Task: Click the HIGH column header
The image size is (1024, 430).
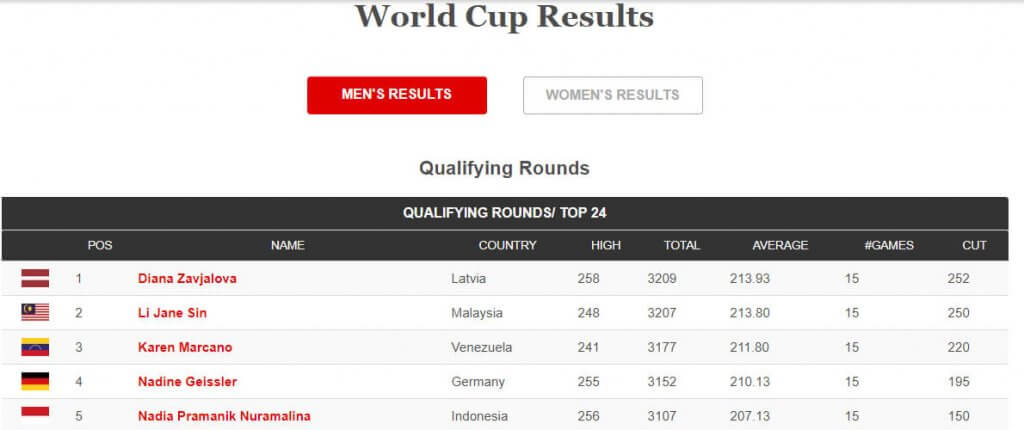Action: click(x=606, y=245)
